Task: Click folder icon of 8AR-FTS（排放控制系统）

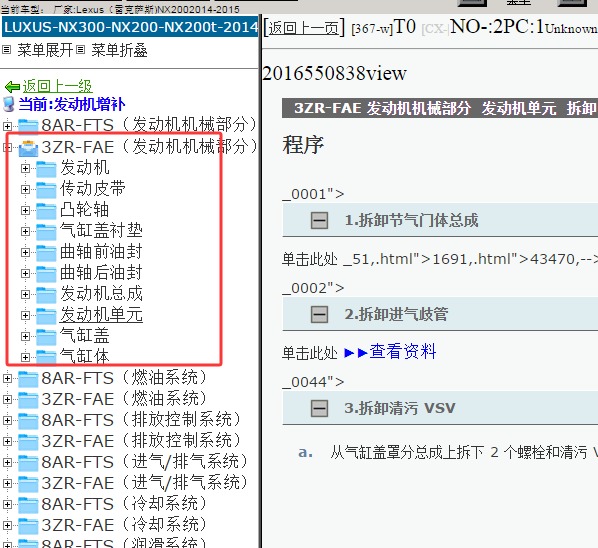Action: click(28, 421)
